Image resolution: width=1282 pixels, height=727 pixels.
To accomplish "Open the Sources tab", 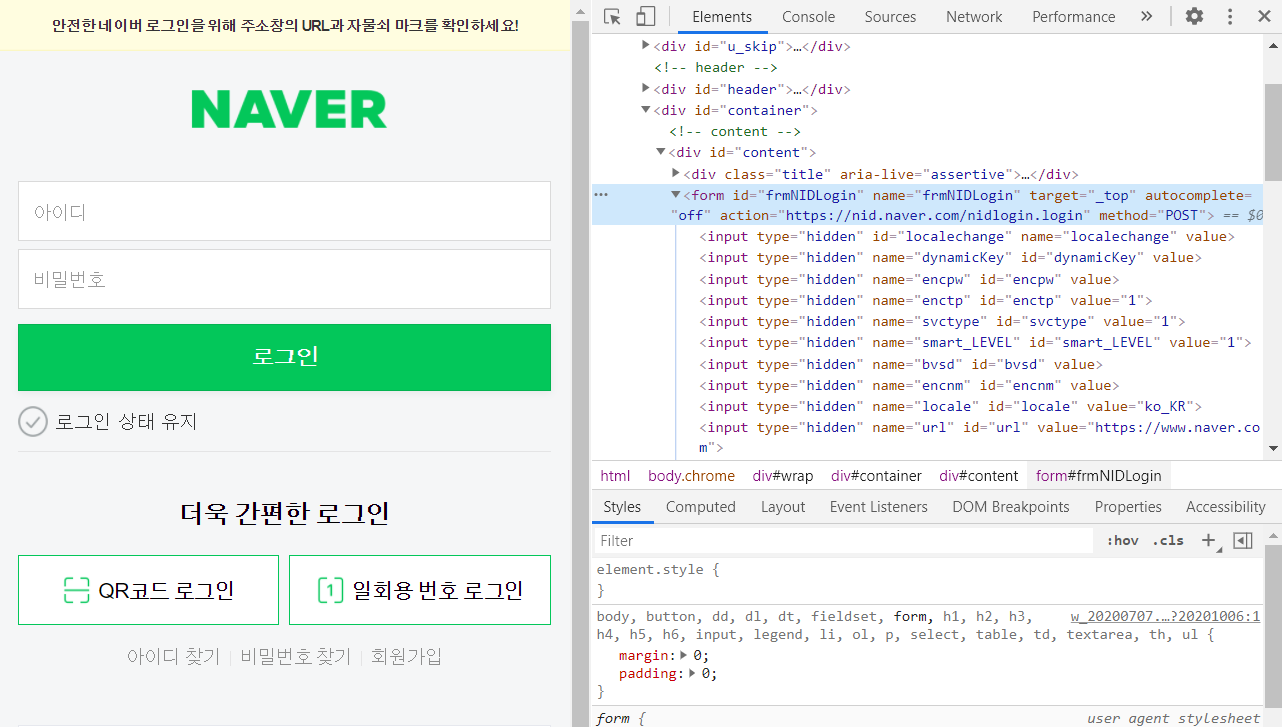I will coord(890,16).
